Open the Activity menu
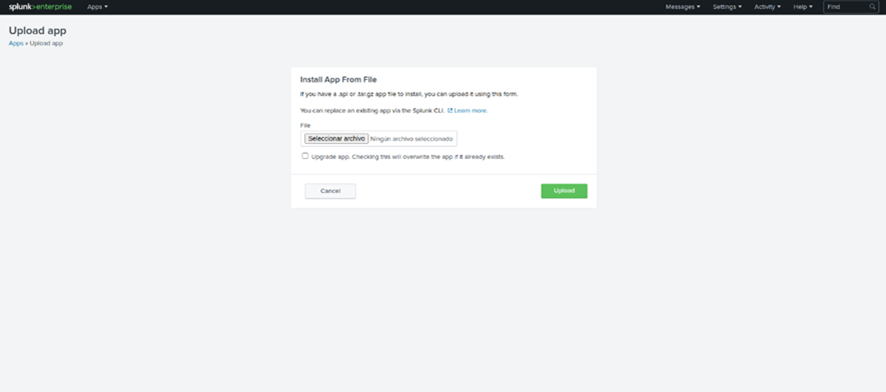This screenshot has width=886, height=392. (767, 7)
